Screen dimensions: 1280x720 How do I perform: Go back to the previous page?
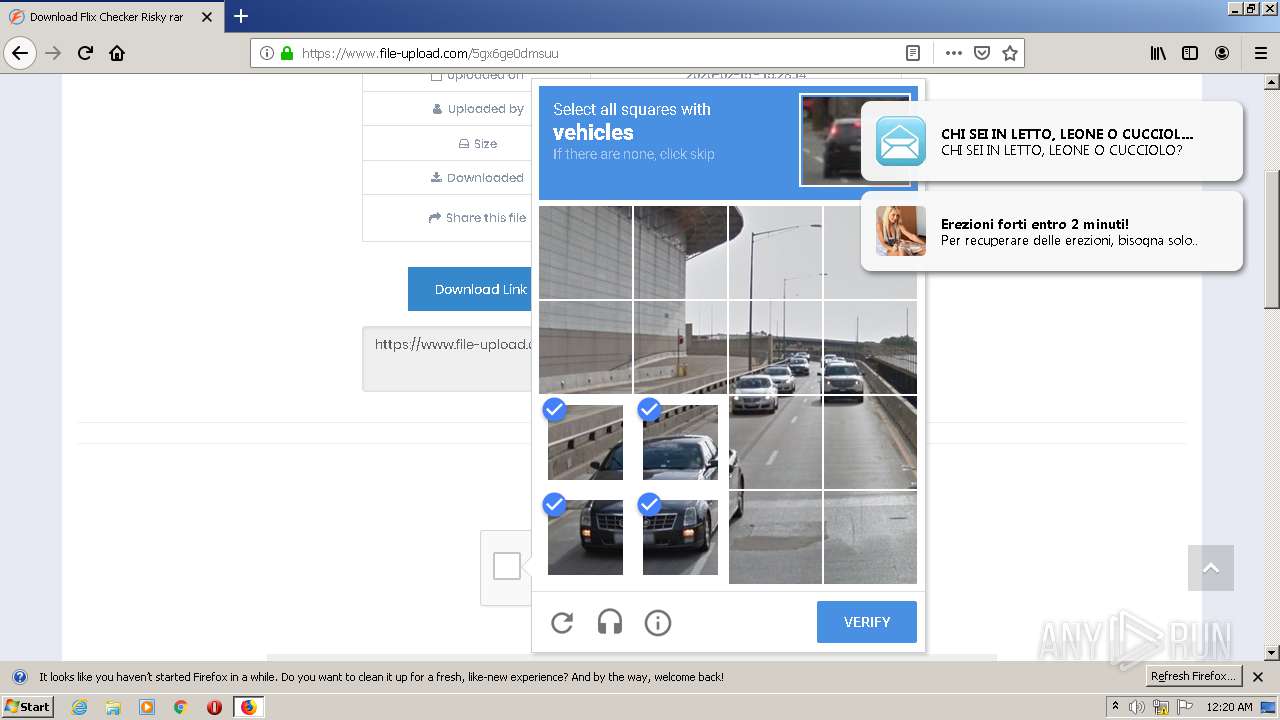point(20,53)
